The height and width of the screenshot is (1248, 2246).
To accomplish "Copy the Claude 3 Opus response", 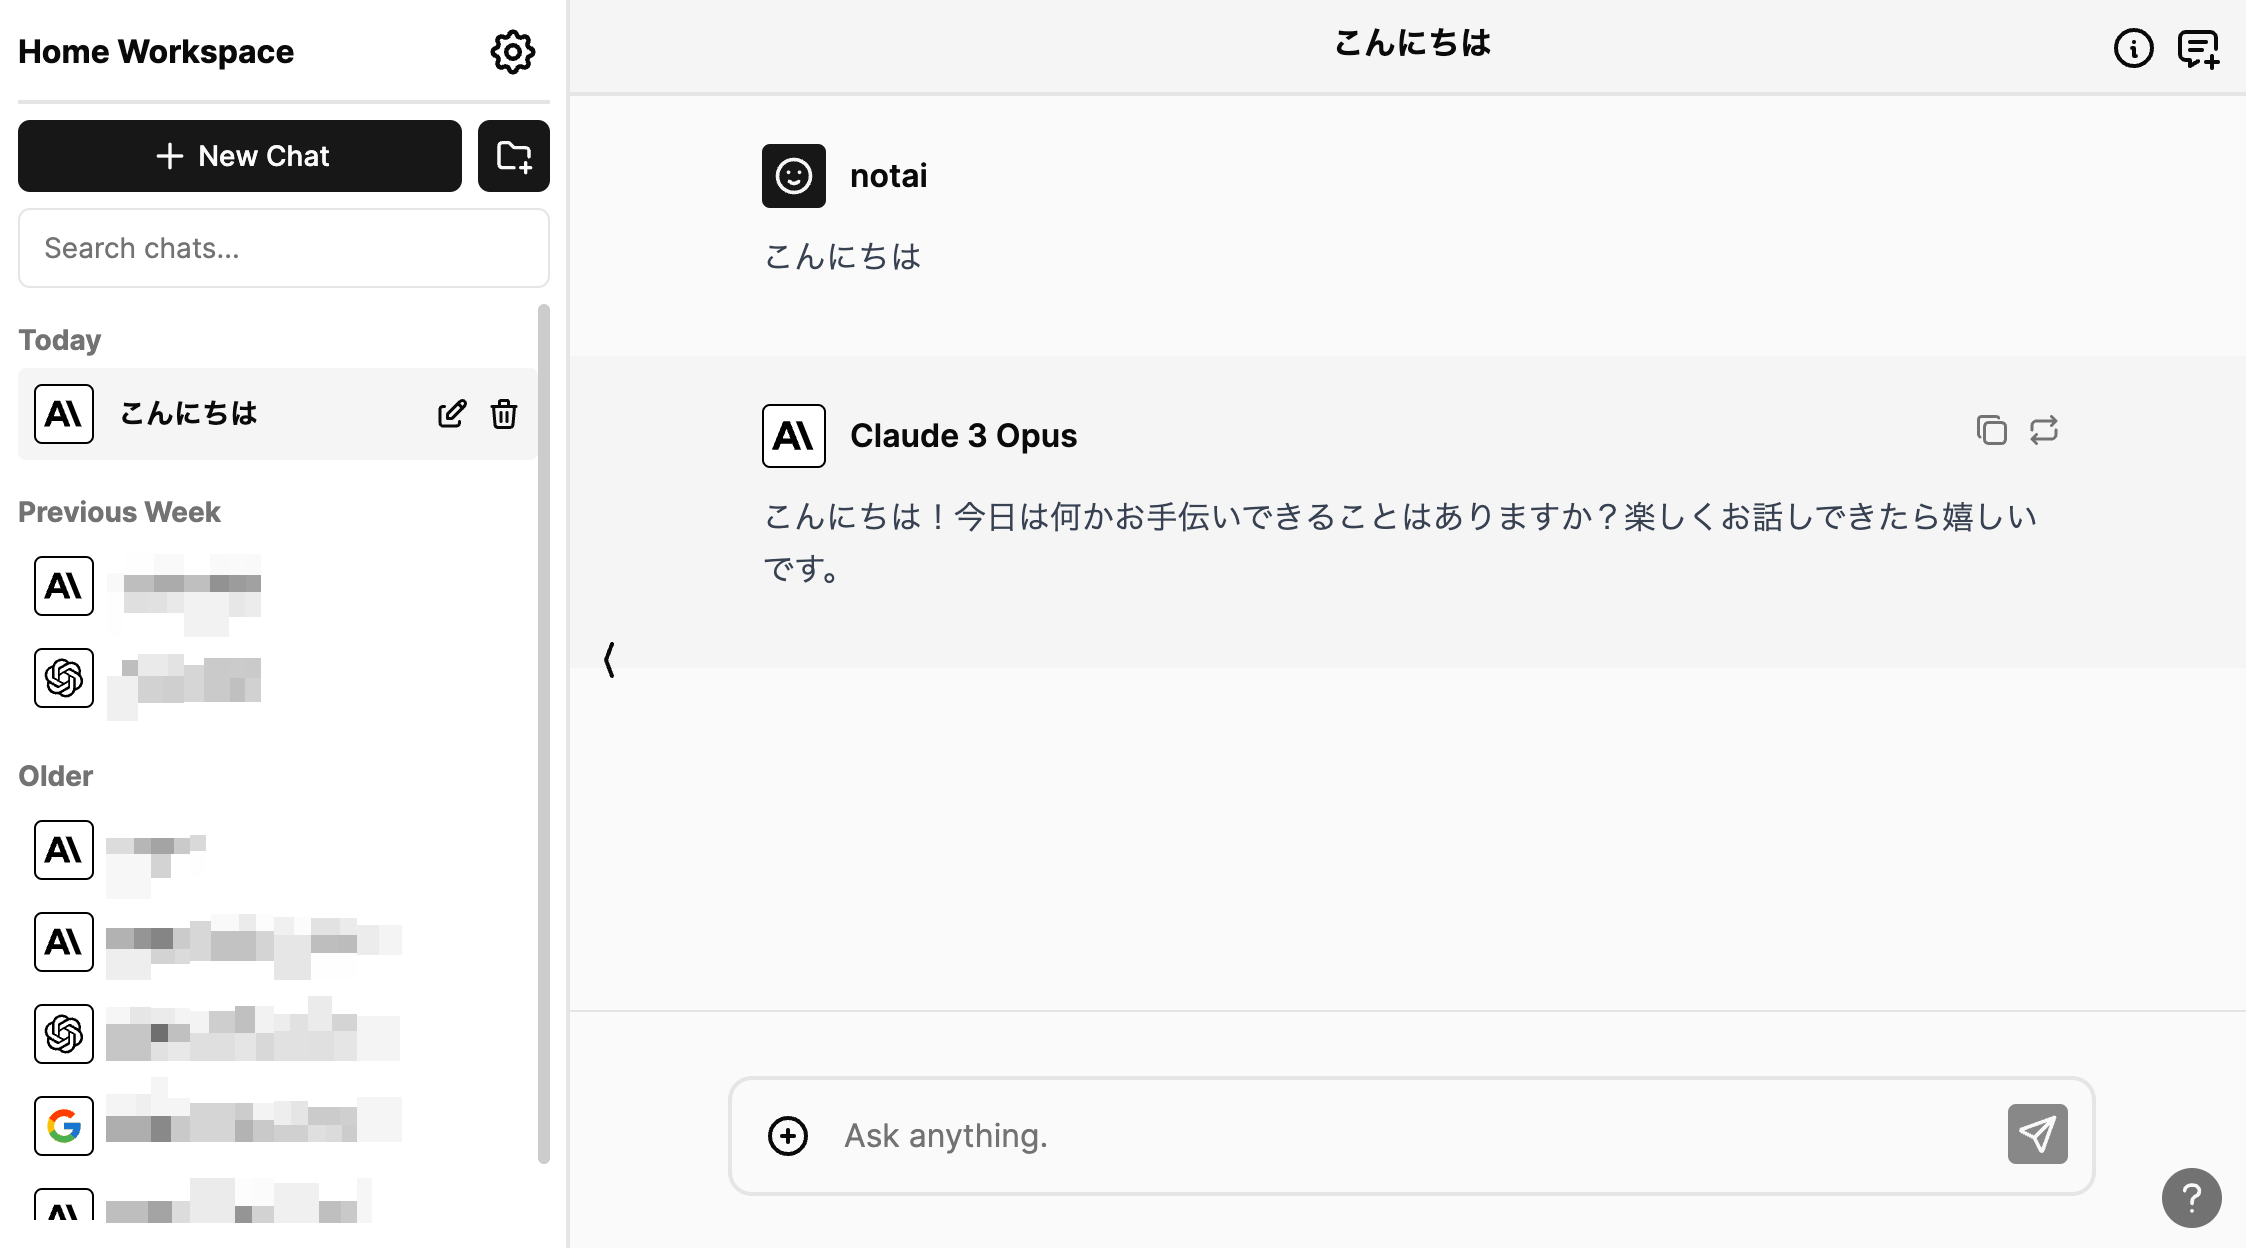I will 1991,430.
